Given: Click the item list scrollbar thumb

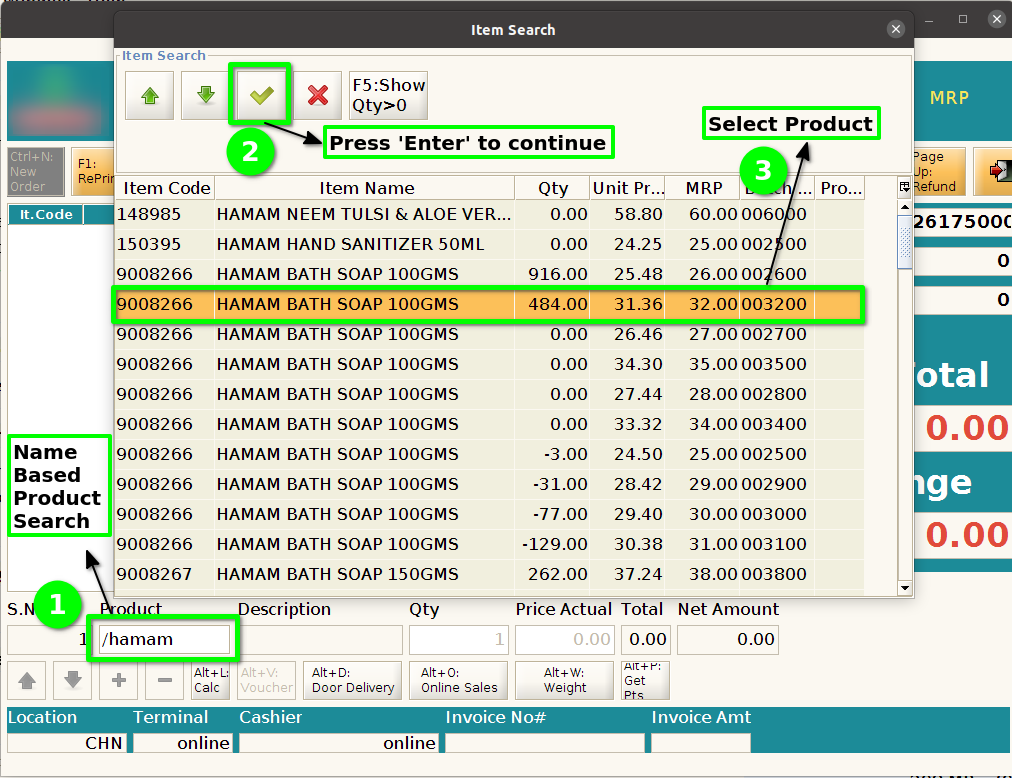Looking at the screenshot, I should (904, 242).
